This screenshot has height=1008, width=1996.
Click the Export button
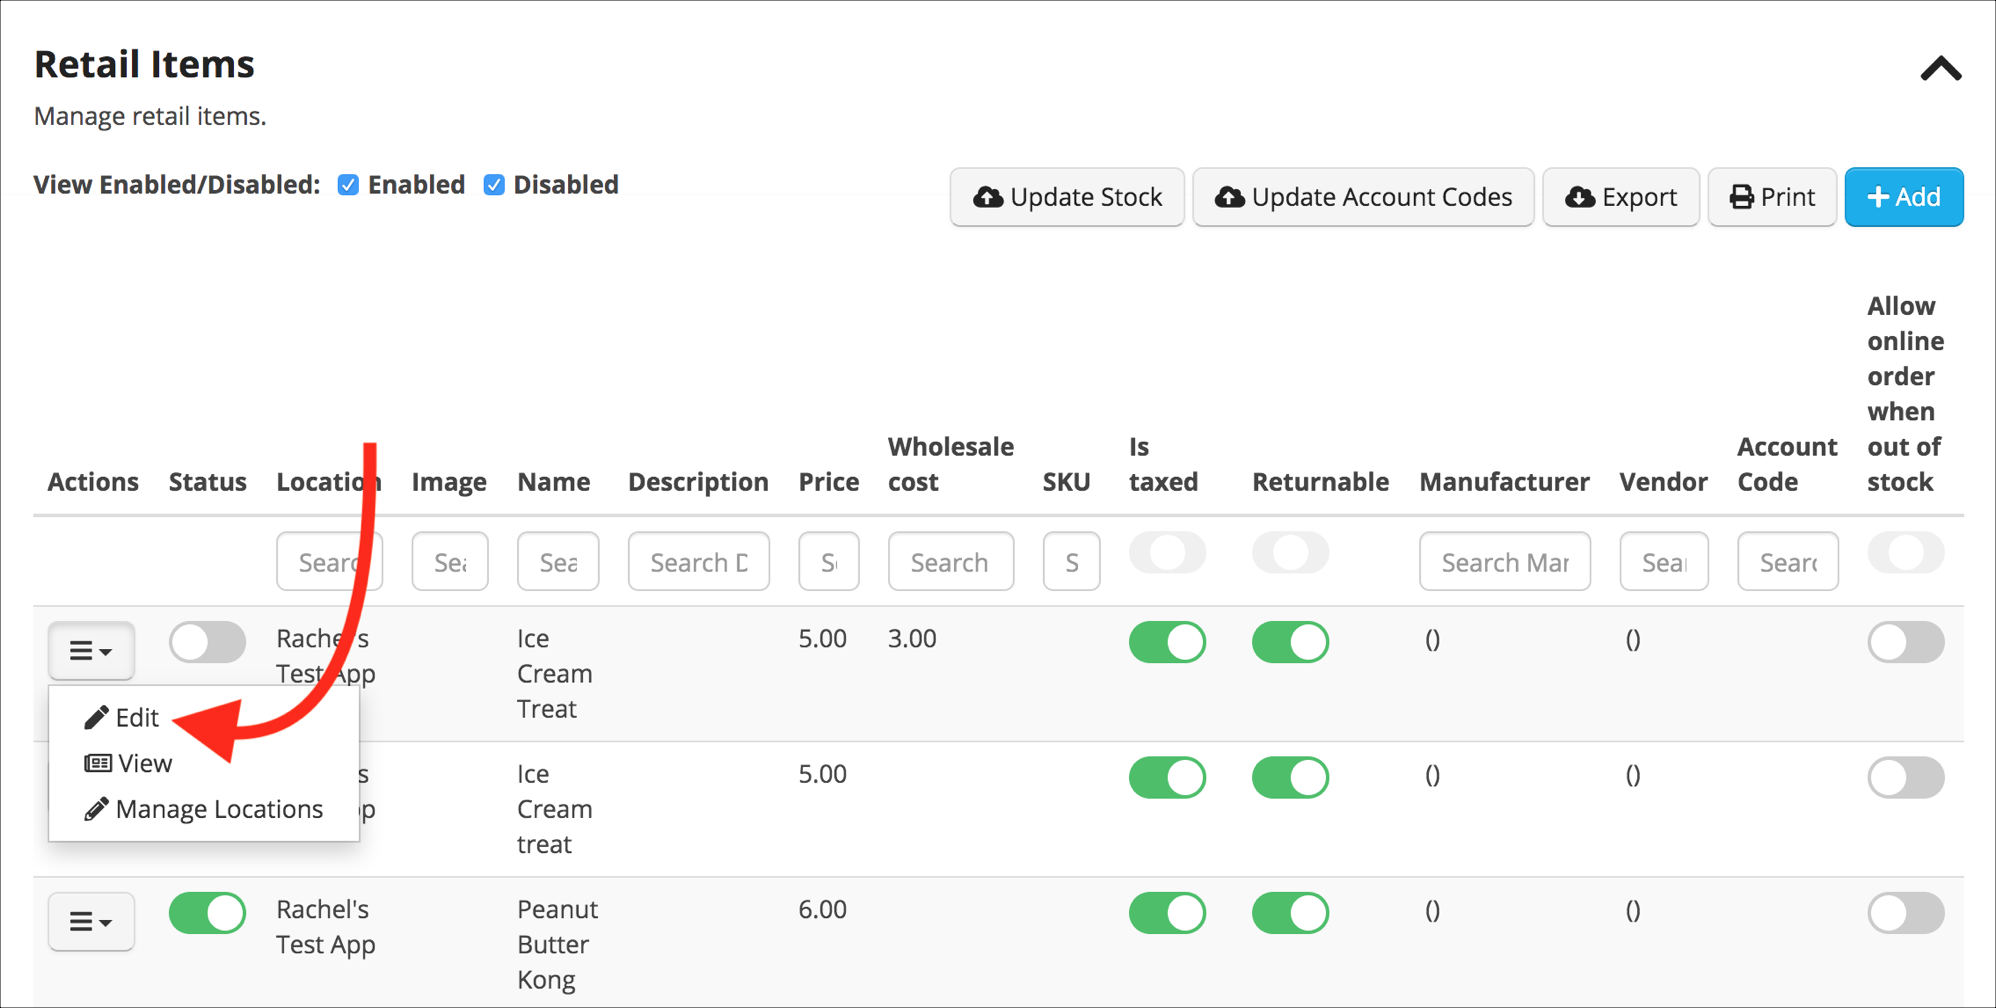(x=1620, y=197)
